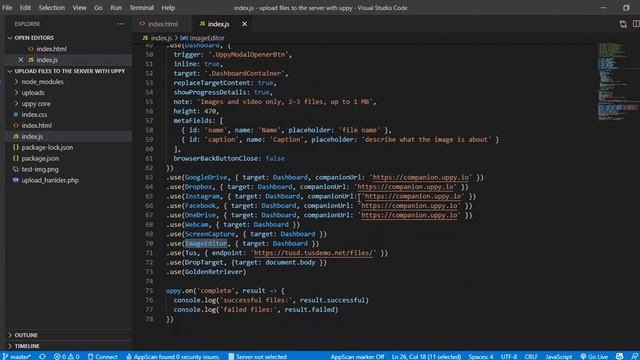Start Go Live server

pyautogui.click(x=594, y=356)
